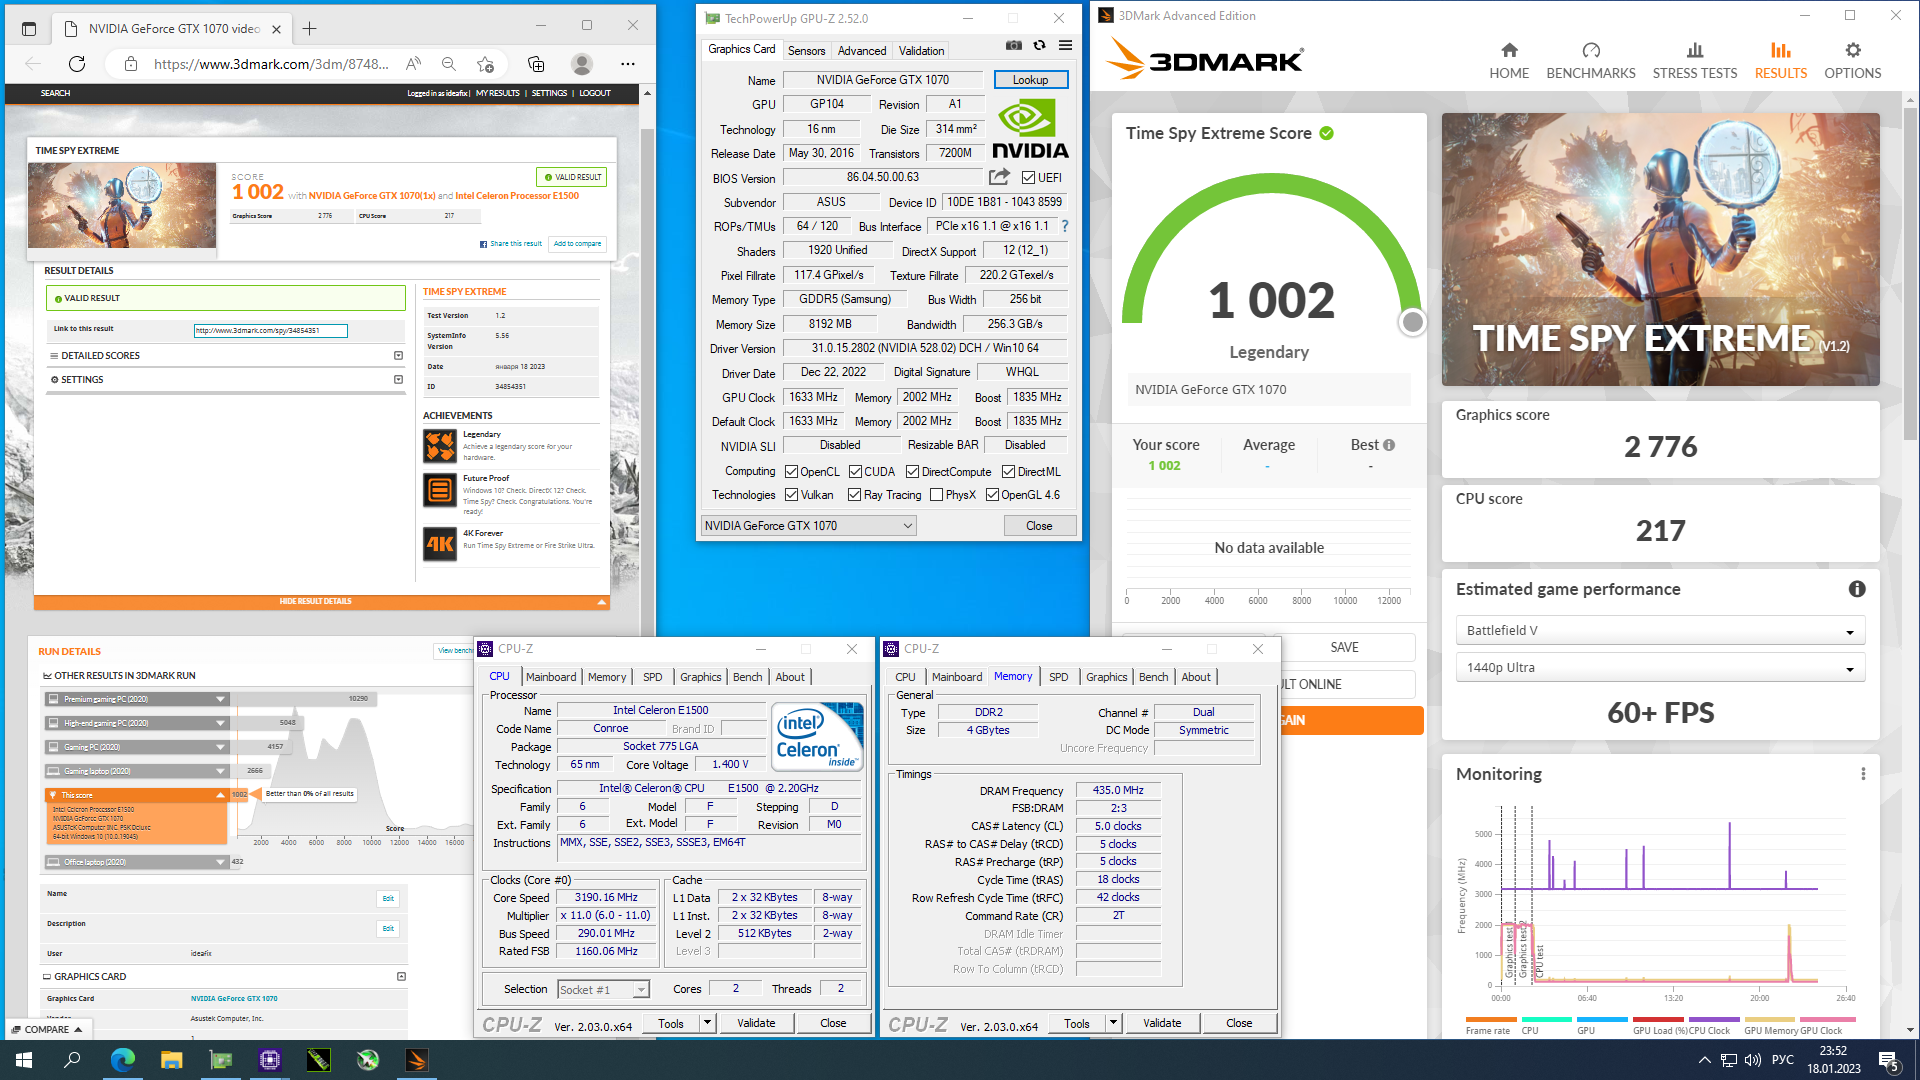The height and width of the screenshot is (1080, 1920).
Task: Toggle DirectCompute checkbox
Action: 912,472
